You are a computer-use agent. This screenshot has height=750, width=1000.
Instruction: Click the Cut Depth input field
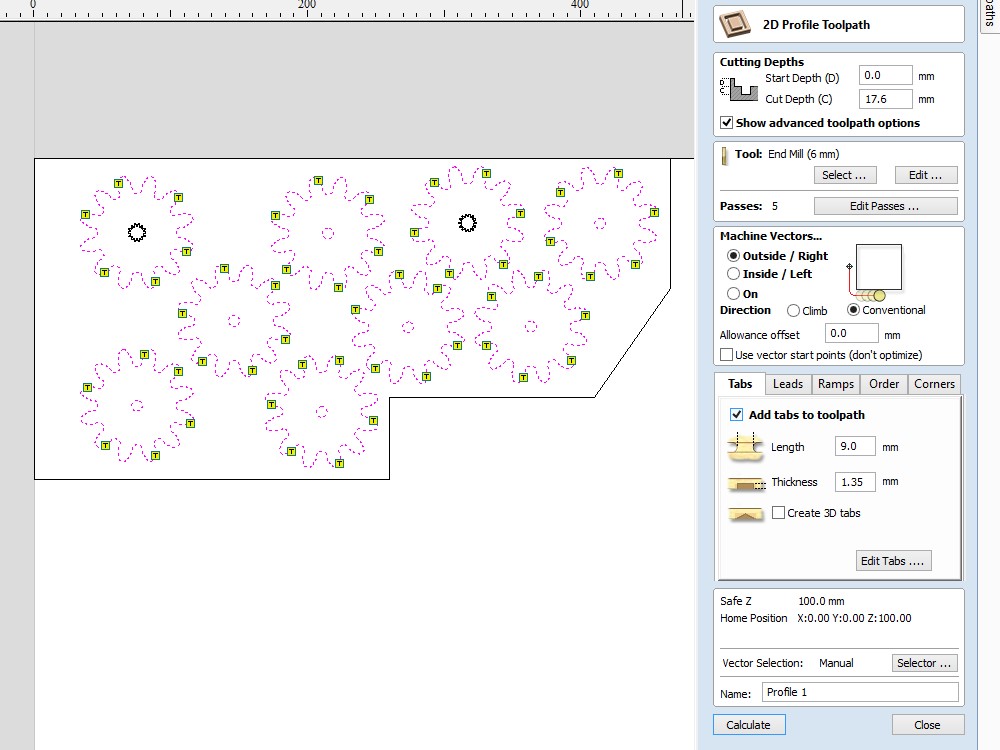coord(885,99)
